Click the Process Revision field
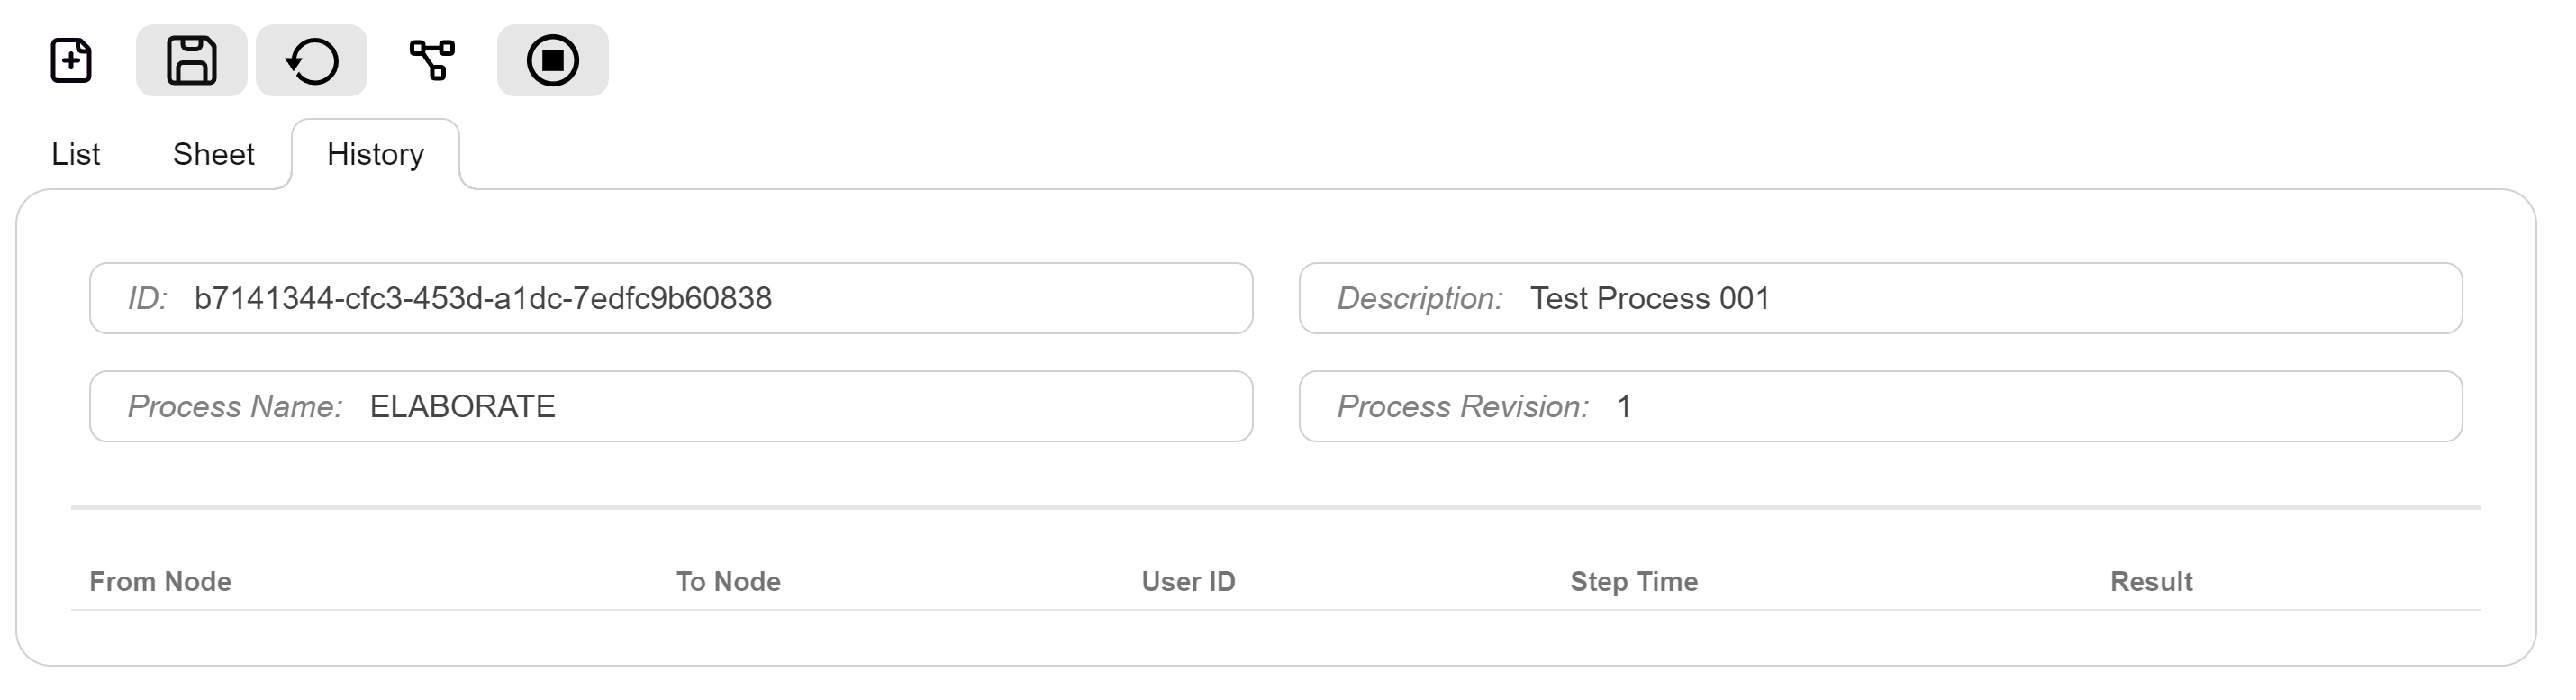 tap(1880, 406)
